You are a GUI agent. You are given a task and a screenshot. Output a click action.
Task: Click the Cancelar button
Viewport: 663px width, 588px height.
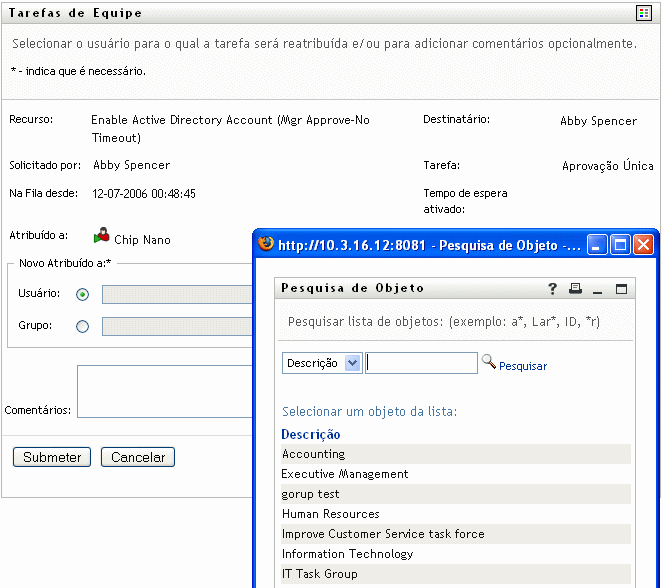[138, 457]
